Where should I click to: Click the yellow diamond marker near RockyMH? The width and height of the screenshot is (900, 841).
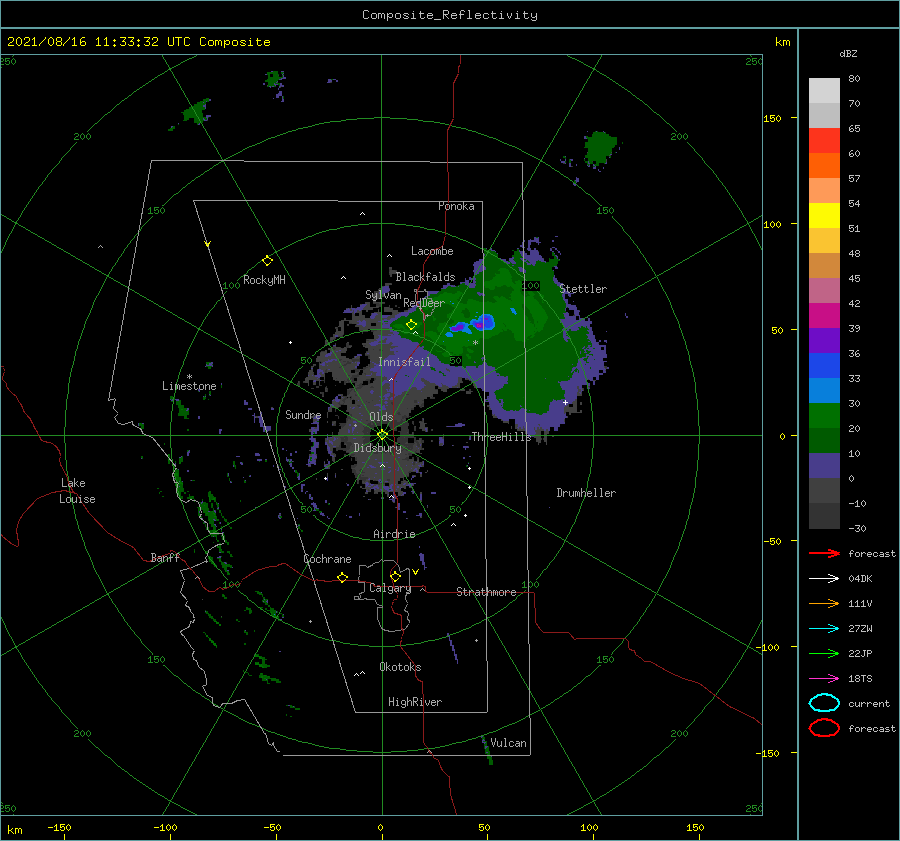coord(267,261)
